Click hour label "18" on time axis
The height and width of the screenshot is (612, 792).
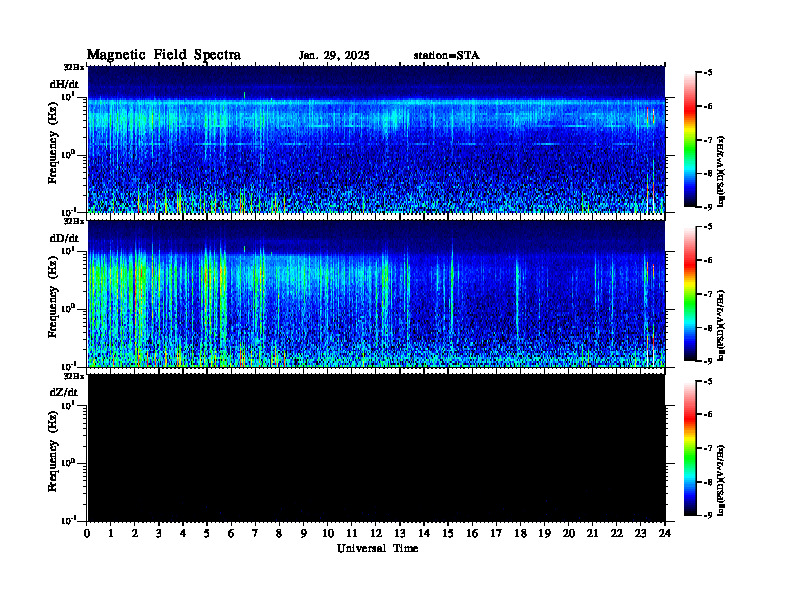coord(520,533)
